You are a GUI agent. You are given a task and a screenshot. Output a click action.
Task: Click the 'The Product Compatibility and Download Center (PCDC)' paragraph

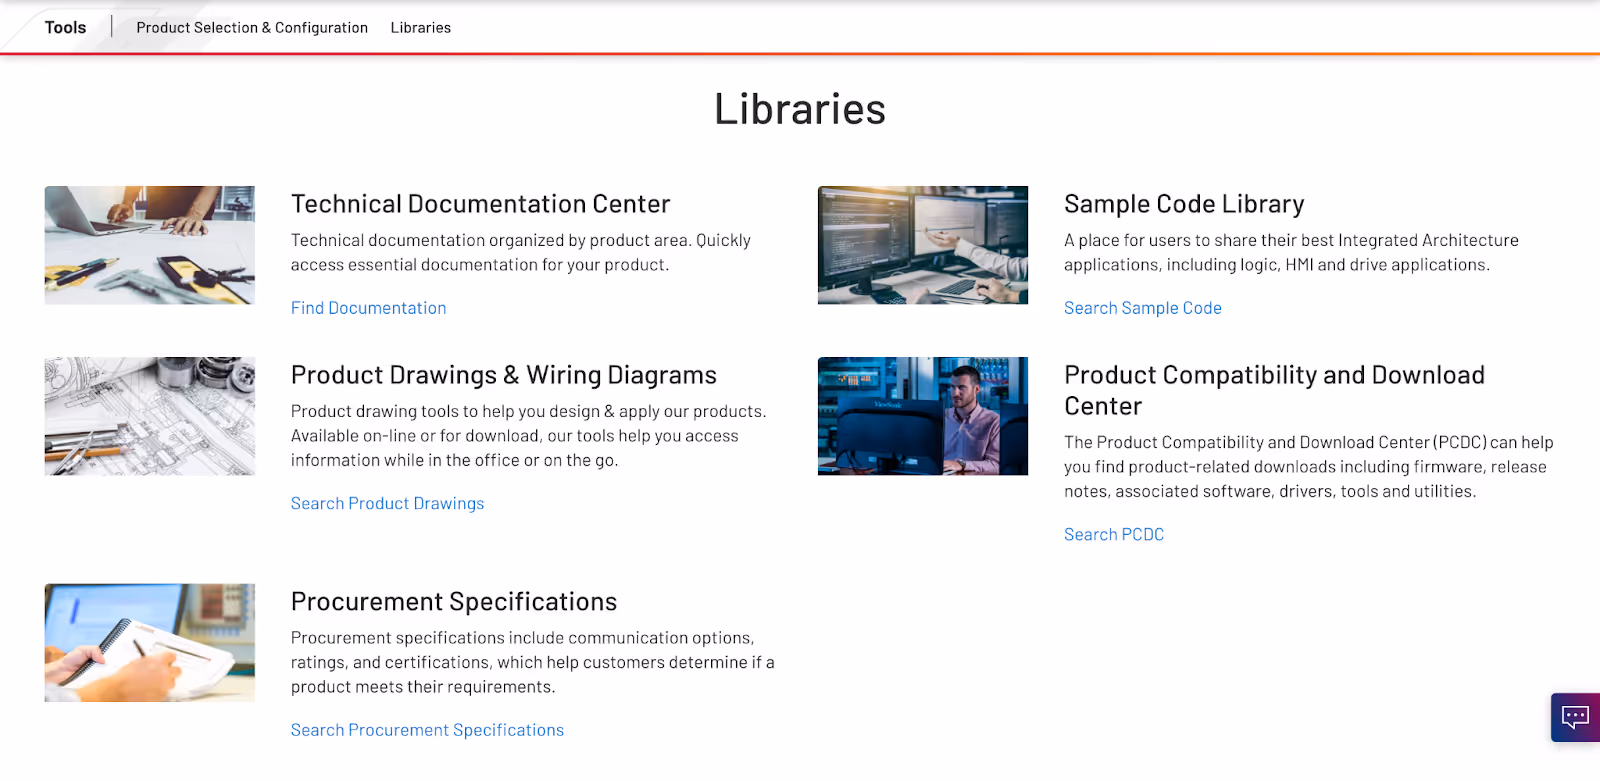pos(1309,467)
